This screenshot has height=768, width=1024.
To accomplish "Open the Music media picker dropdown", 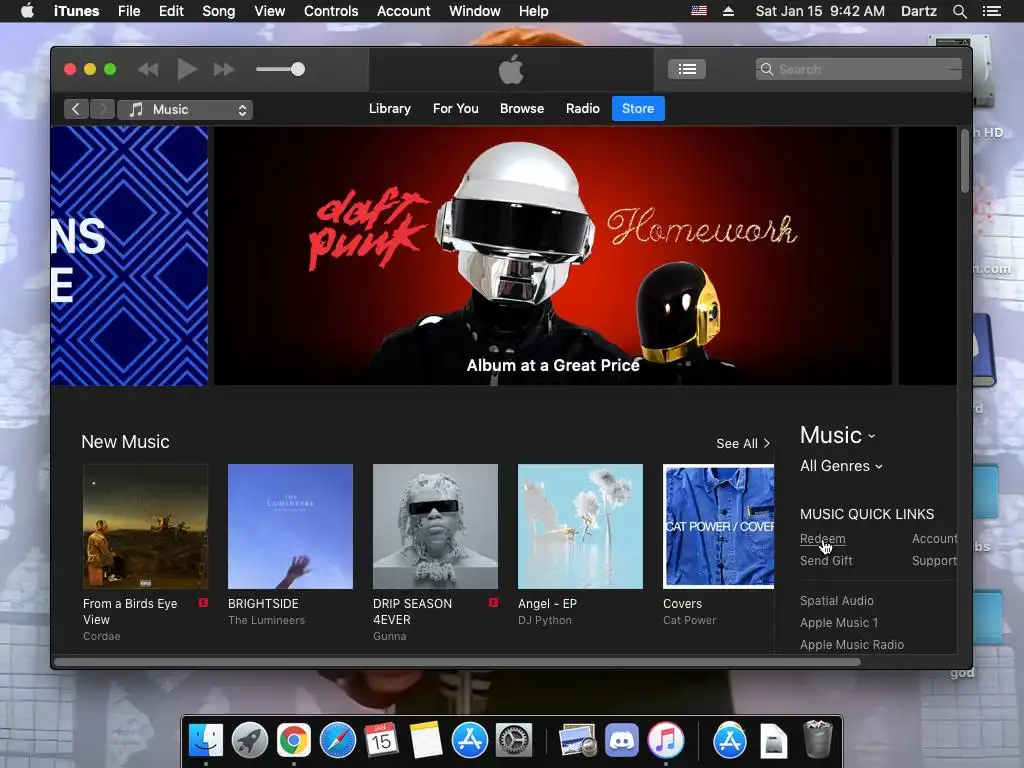I will (x=185, y=110).
